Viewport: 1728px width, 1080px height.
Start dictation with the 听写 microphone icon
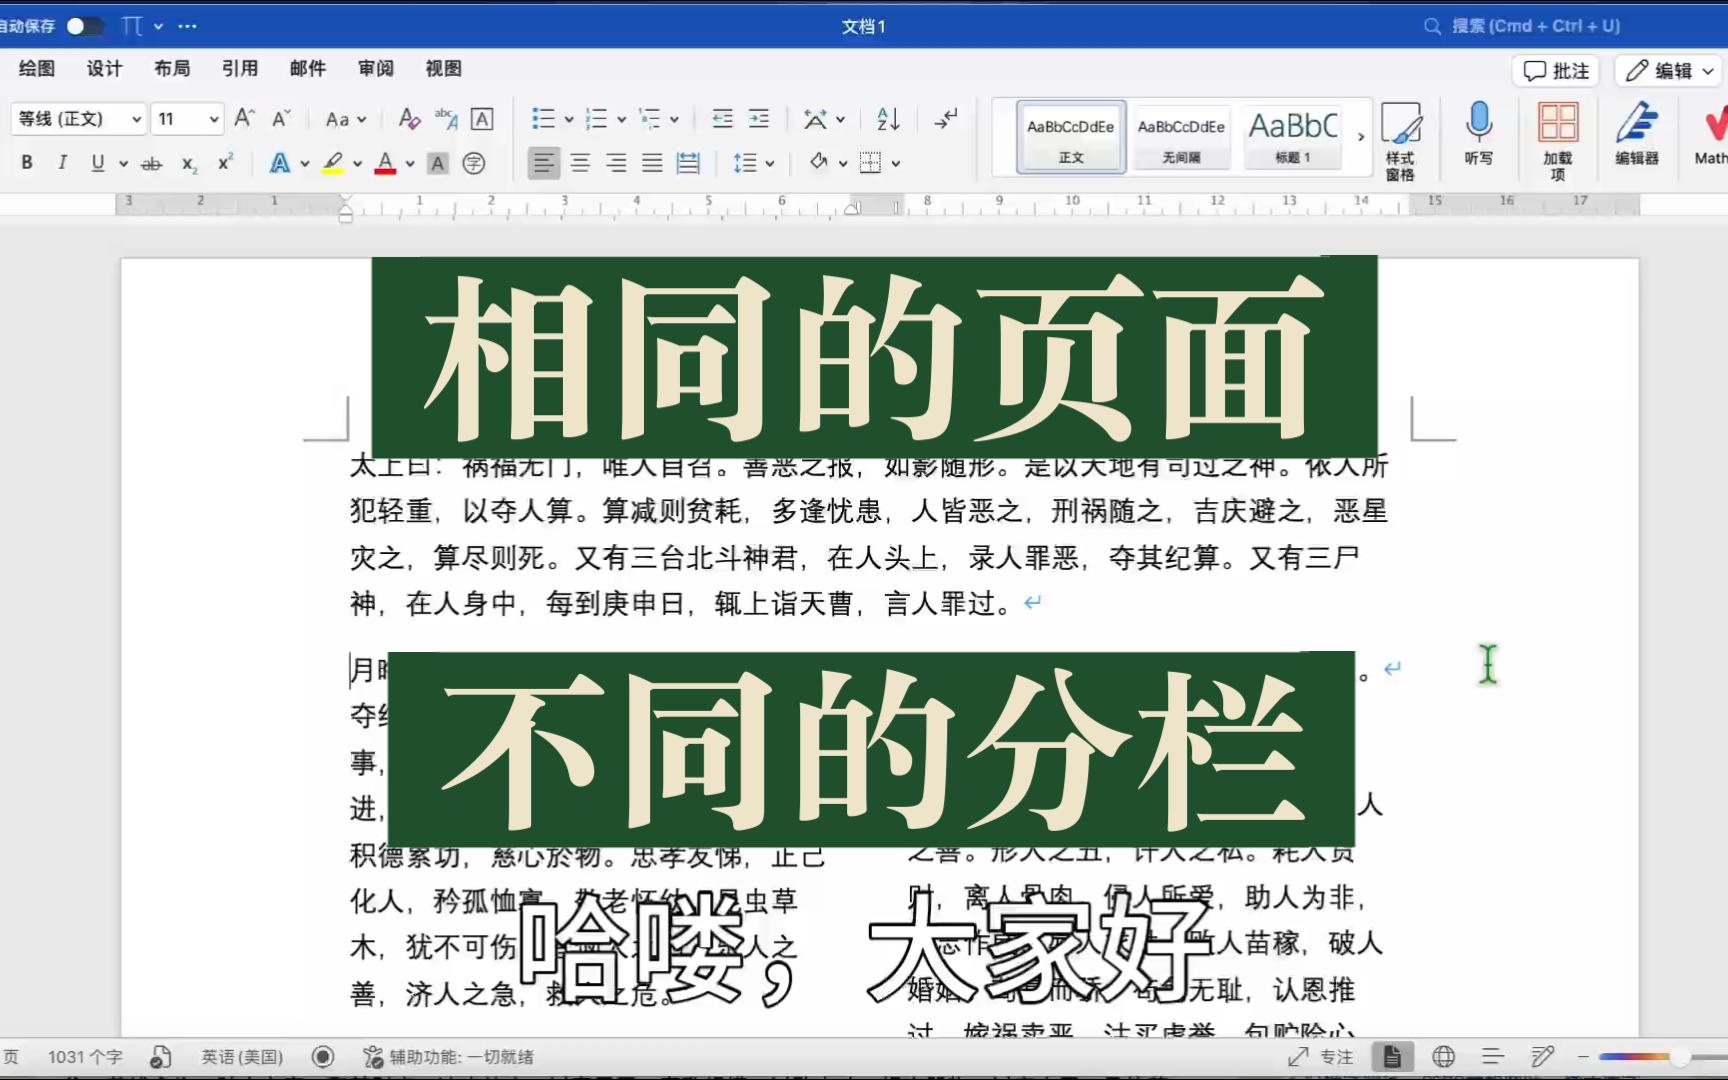[1477, 135]
